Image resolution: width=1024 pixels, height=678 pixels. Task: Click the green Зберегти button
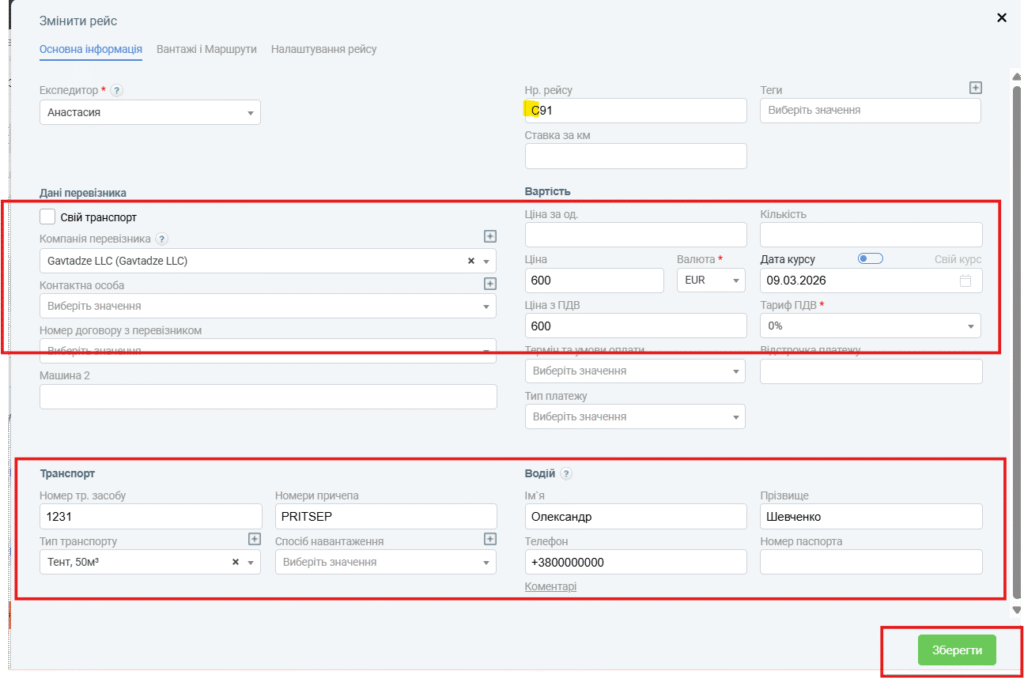tap(957, 650)
